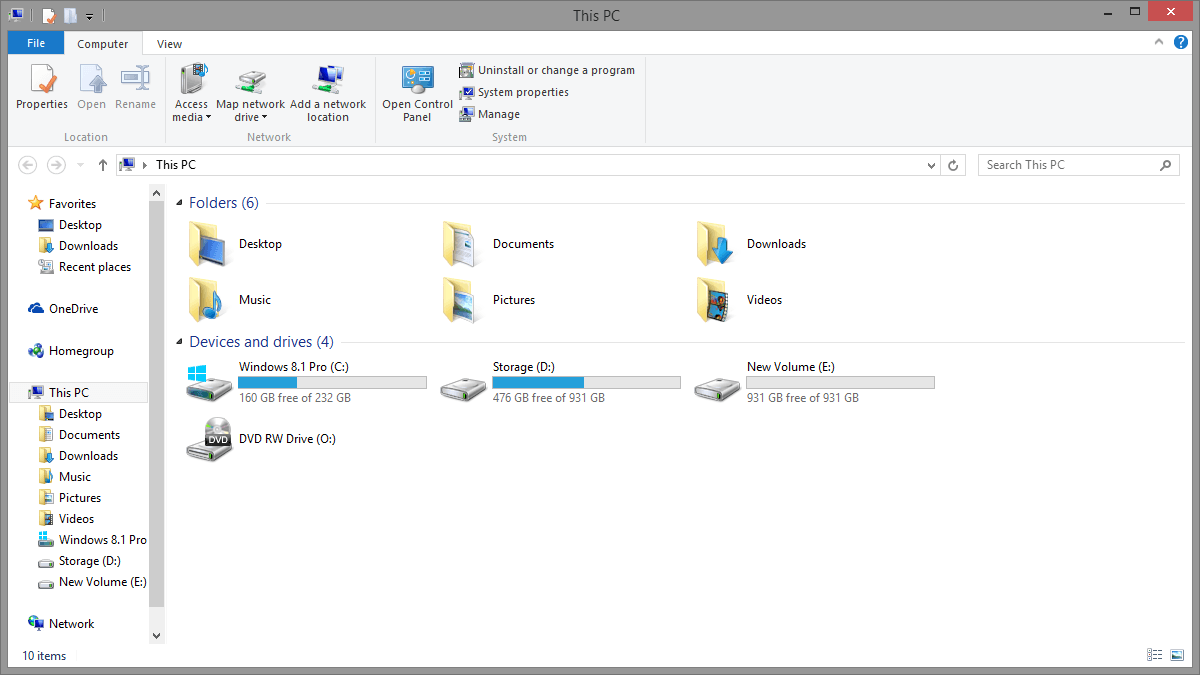
Task: Click in the Search This PC box
Action: click(x=1068, y=165)
